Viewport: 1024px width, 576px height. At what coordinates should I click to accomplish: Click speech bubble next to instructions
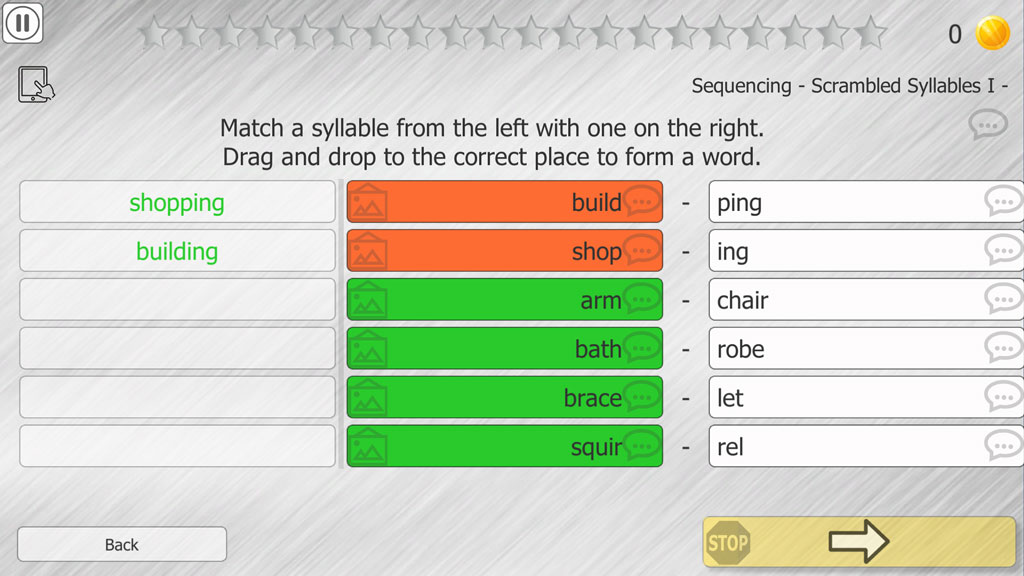[987, 125]
